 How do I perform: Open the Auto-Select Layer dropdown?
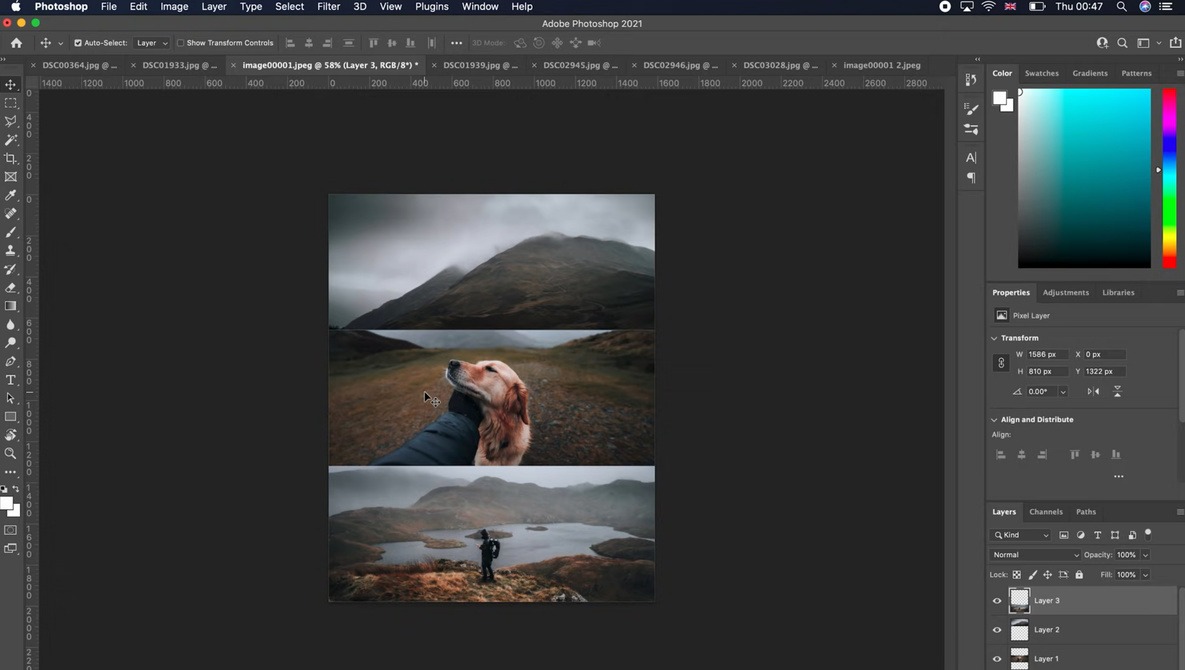click(x=152, y=43)
